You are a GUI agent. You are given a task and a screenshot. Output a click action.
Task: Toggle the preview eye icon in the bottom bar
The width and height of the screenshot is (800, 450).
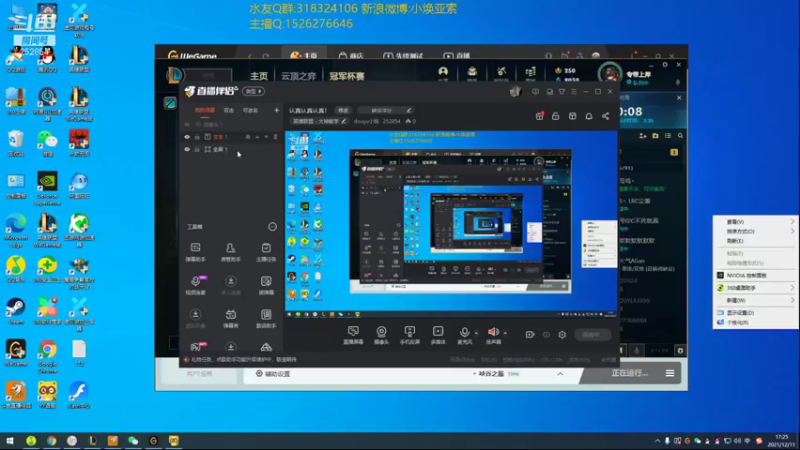[546, 335]
